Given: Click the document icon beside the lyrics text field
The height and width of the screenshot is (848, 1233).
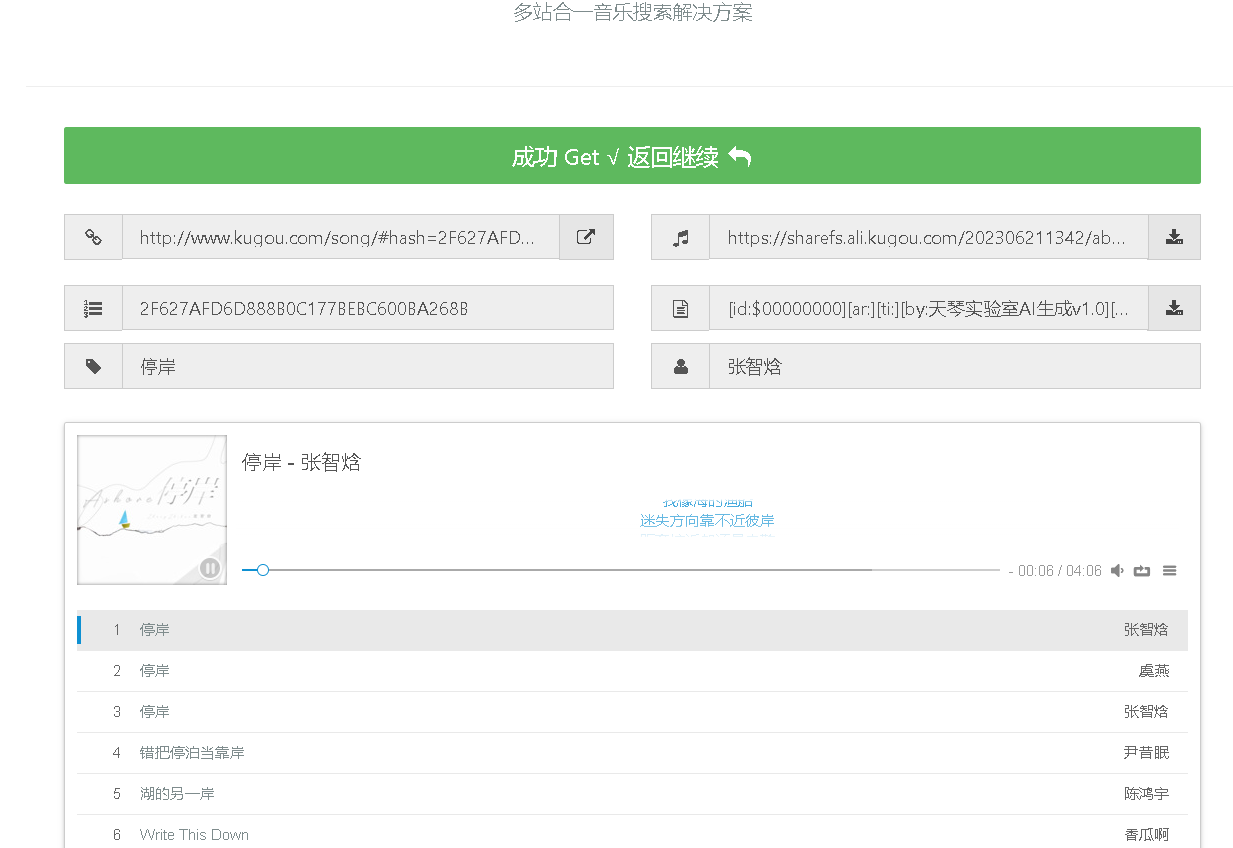Looking at the screenshot, I should point(680,308).
